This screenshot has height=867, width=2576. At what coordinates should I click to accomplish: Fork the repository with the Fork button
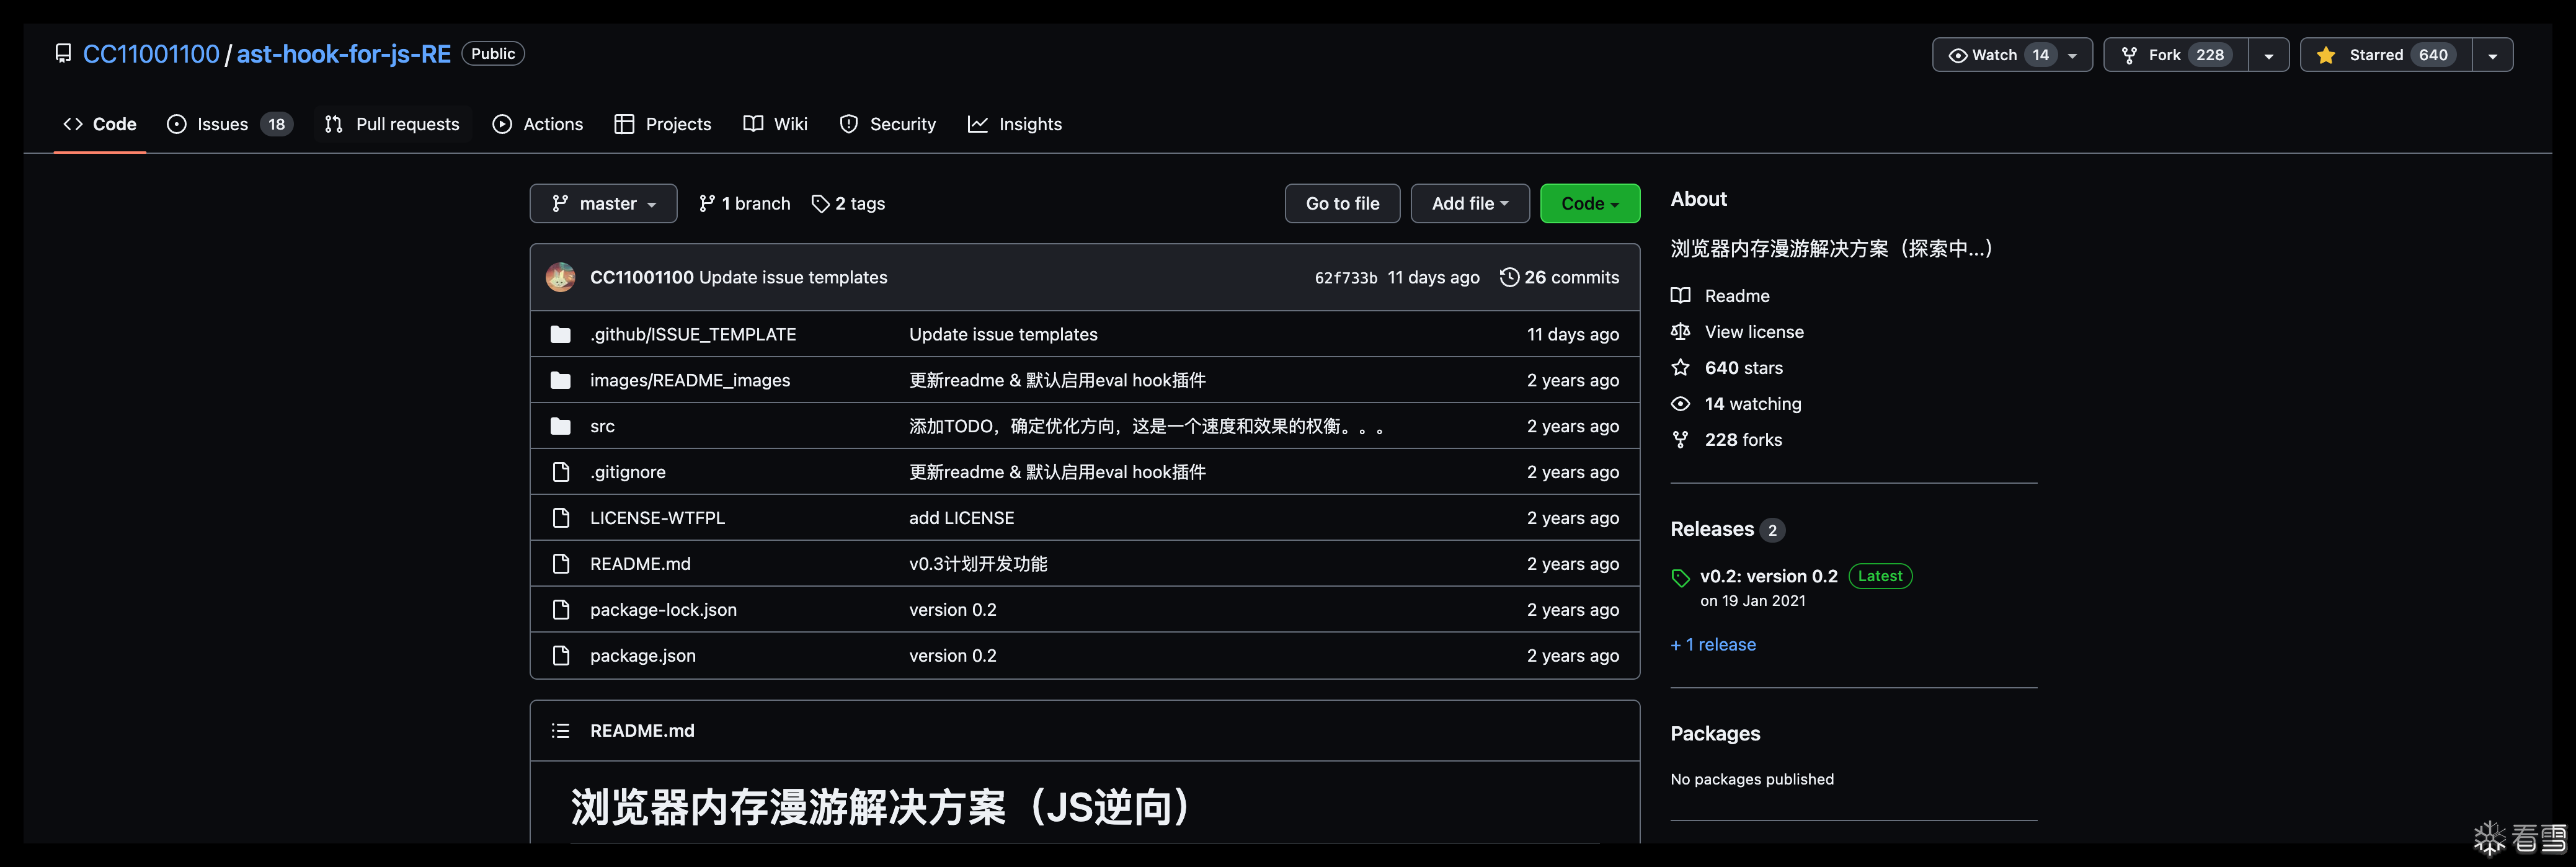[x=2176, y=55]
